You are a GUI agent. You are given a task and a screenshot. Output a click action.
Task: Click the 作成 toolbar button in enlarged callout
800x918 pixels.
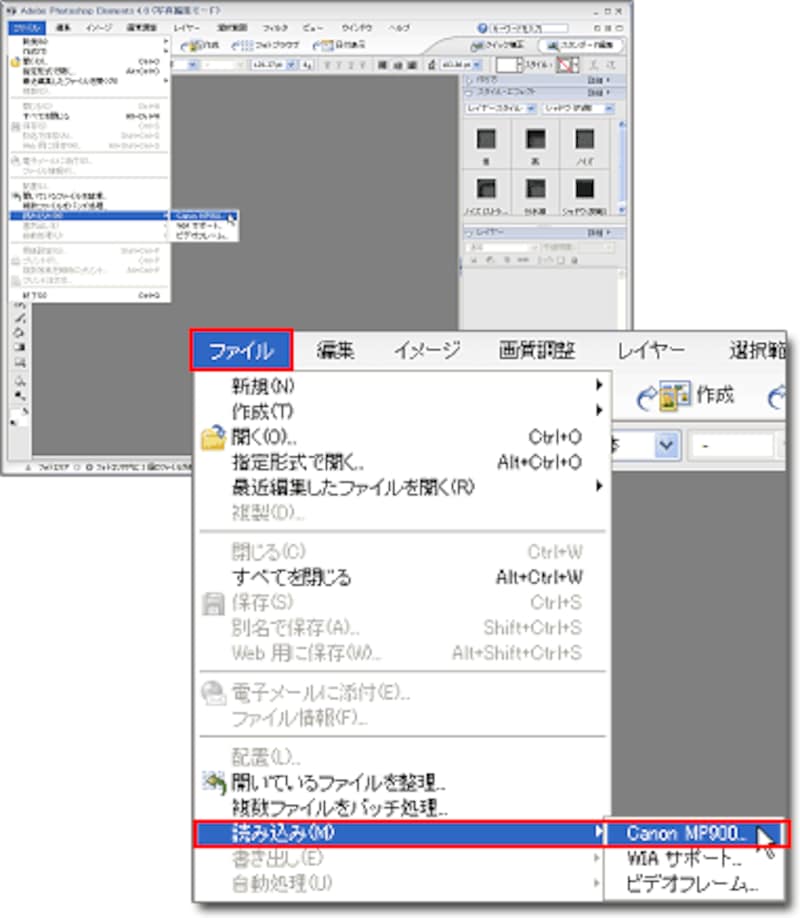coord(685,396)
